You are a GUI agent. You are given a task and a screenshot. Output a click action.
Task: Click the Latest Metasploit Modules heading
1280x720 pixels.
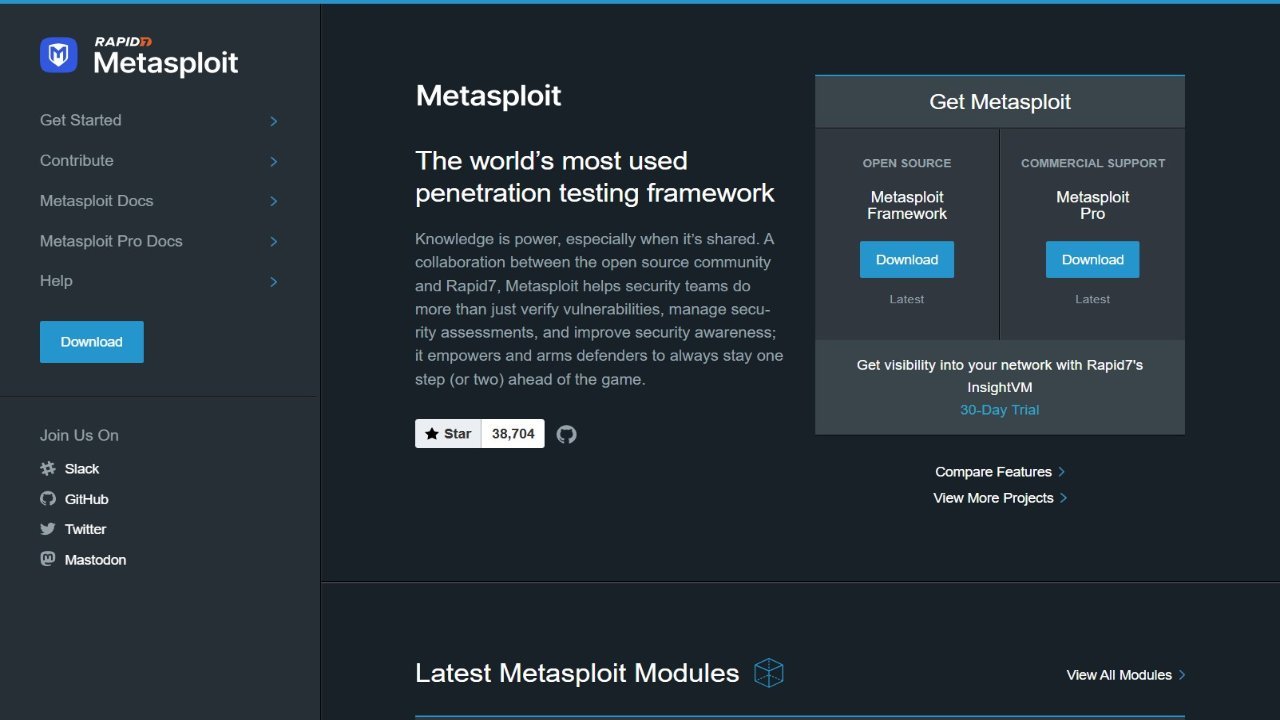click(577, 673)
